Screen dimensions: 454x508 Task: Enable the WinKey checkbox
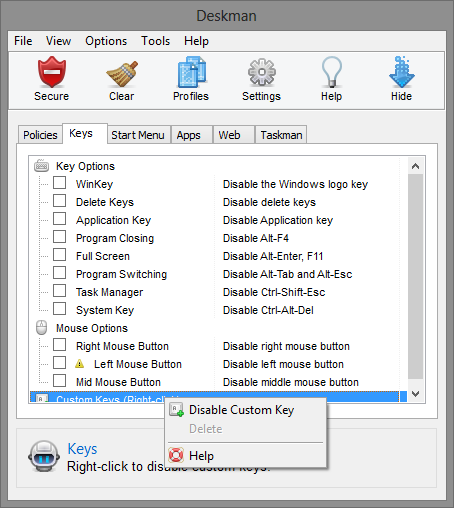click(59, 183)
